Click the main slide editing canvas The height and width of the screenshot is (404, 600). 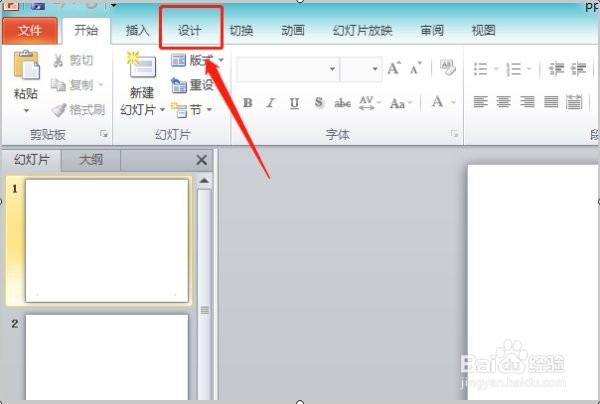pyautogui.click(x=533, y=282)
